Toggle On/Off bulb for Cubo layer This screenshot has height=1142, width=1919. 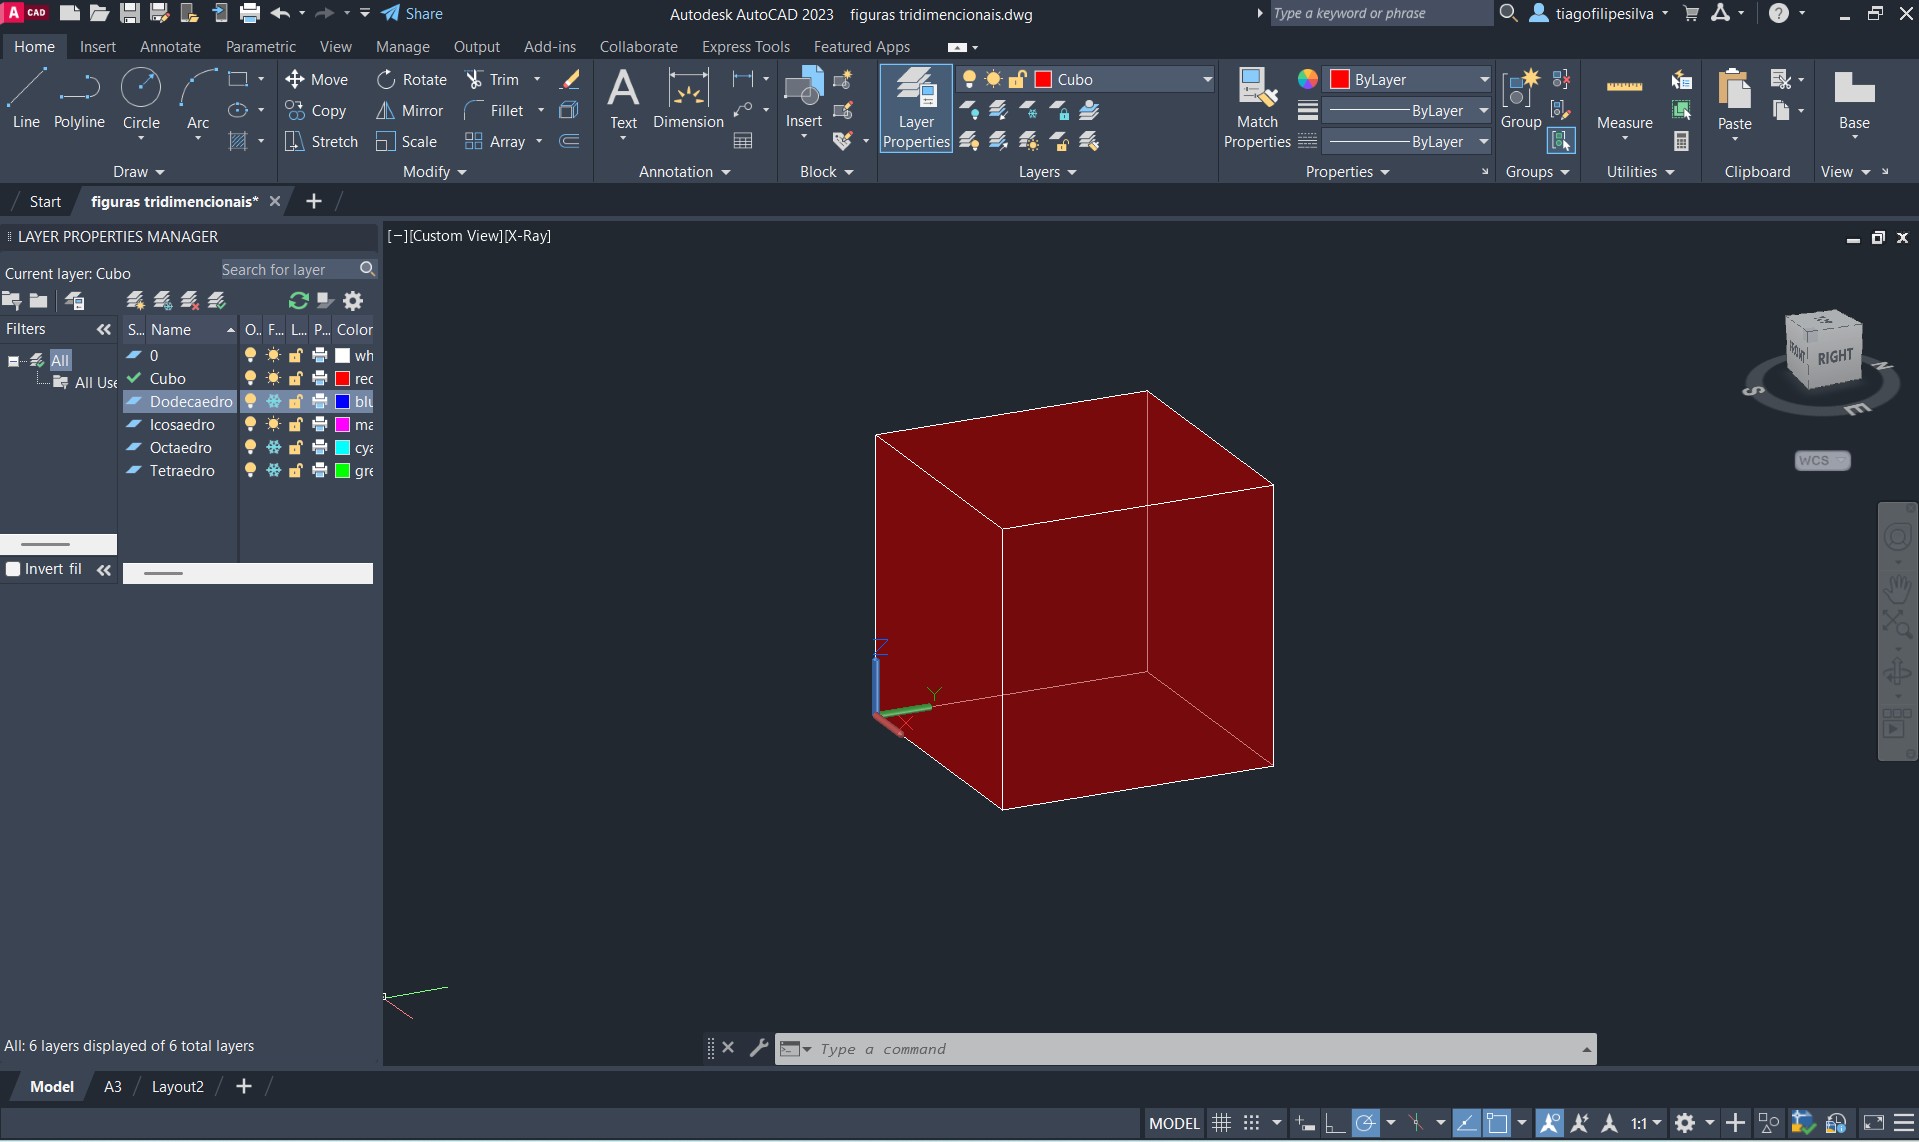point(250,378)
